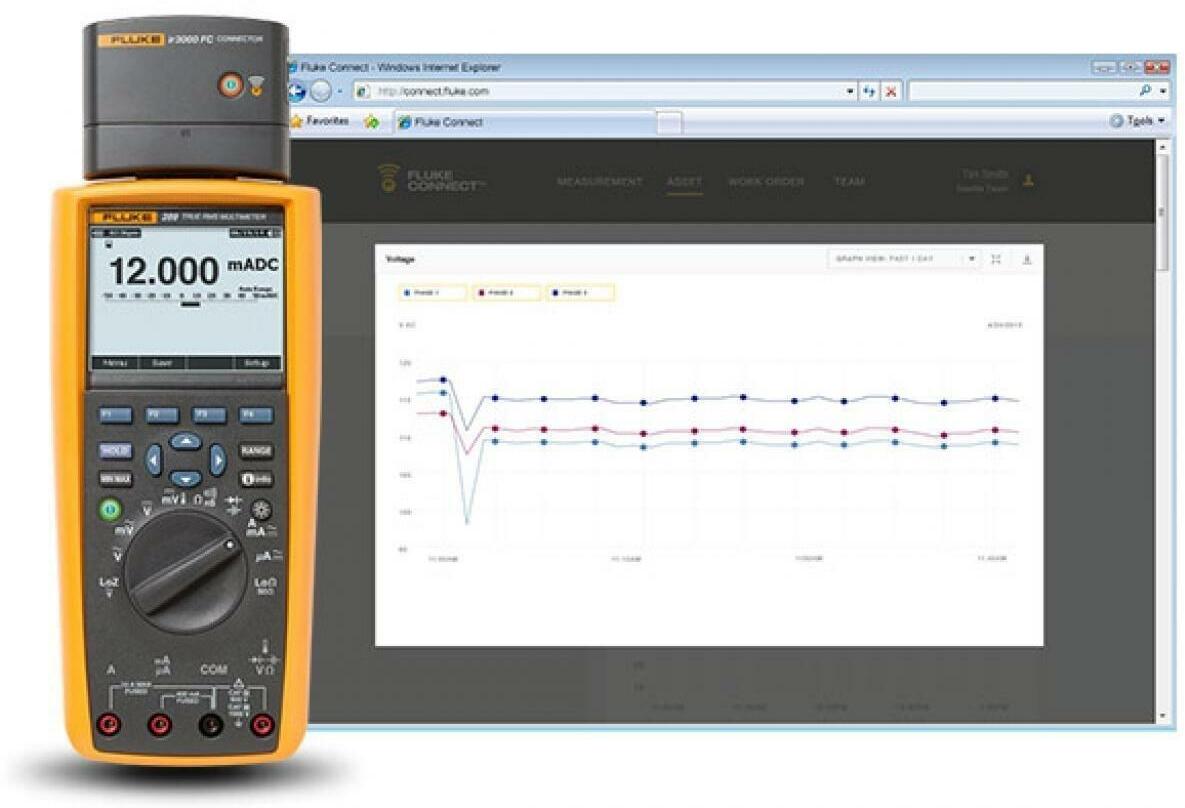This screenshot has width=1185, height=808.
Task: Open the TEAM navigation item
Action: 849,181
